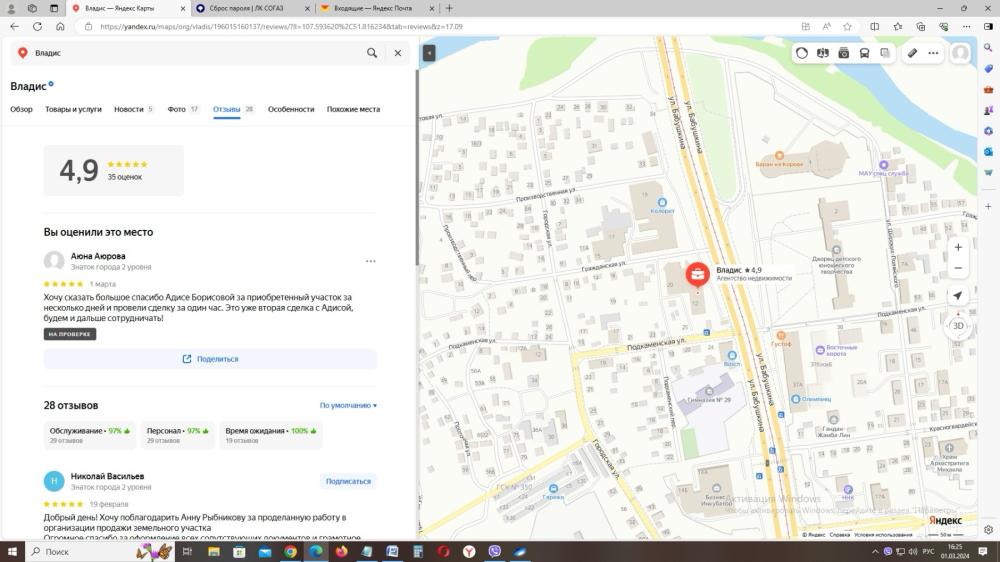Filter reviews by Персонал 97%

click(x=178, y=435)
